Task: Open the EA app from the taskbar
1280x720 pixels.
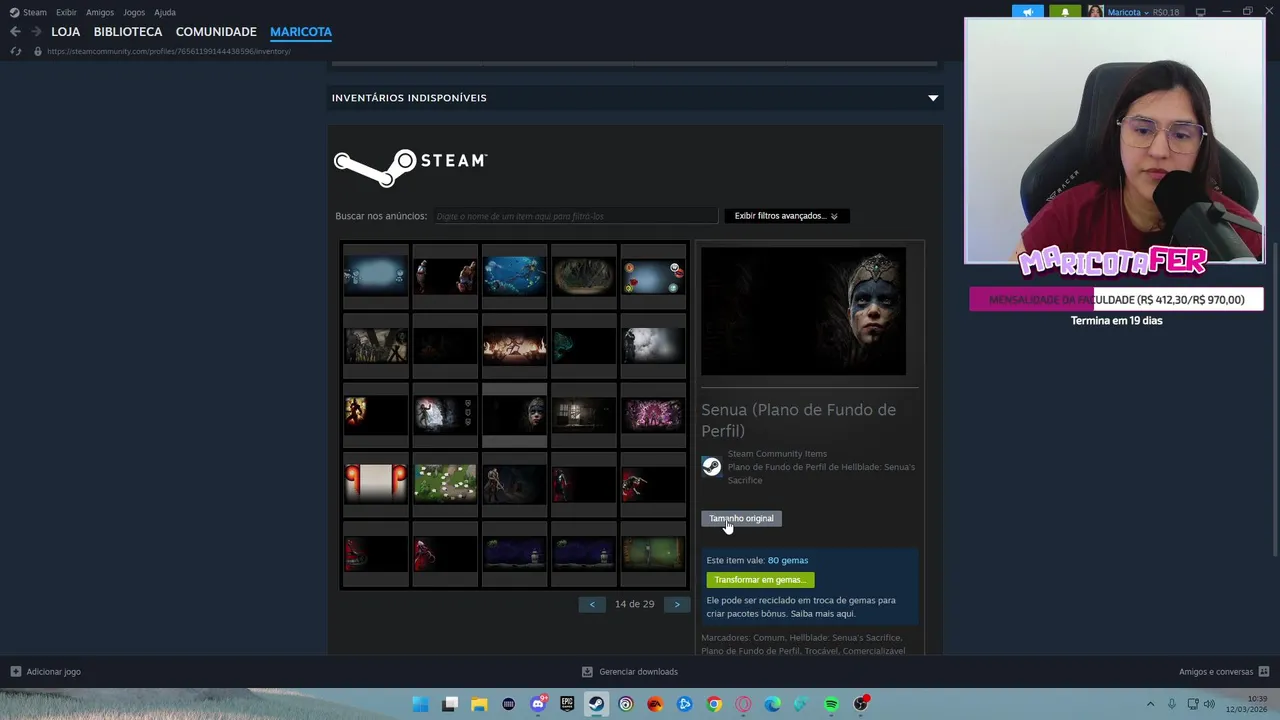Action: coord(655,704)
